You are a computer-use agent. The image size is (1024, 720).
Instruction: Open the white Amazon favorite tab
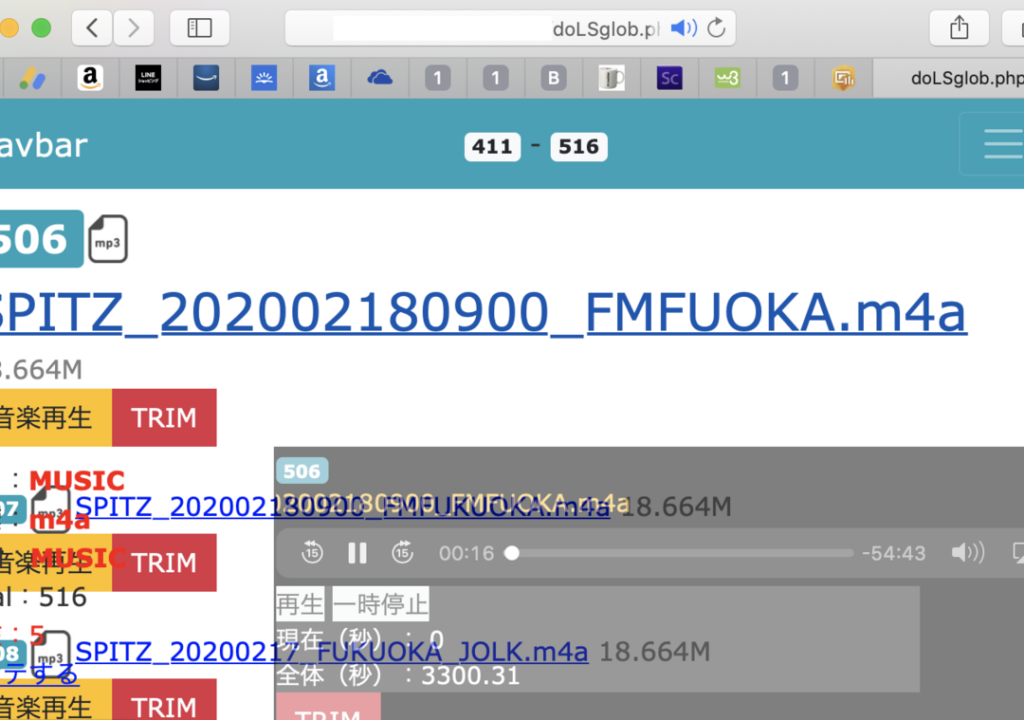(90, 78)
